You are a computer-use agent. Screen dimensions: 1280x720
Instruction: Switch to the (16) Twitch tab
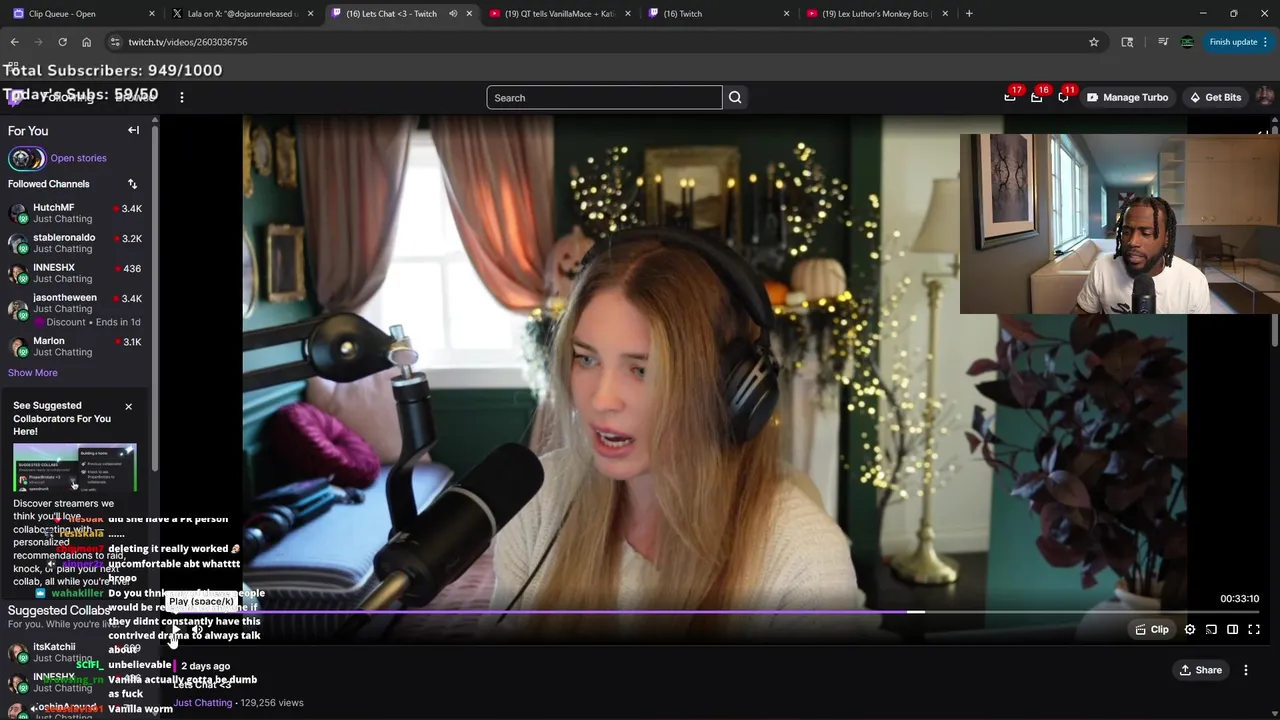click(x=718, y=13)
